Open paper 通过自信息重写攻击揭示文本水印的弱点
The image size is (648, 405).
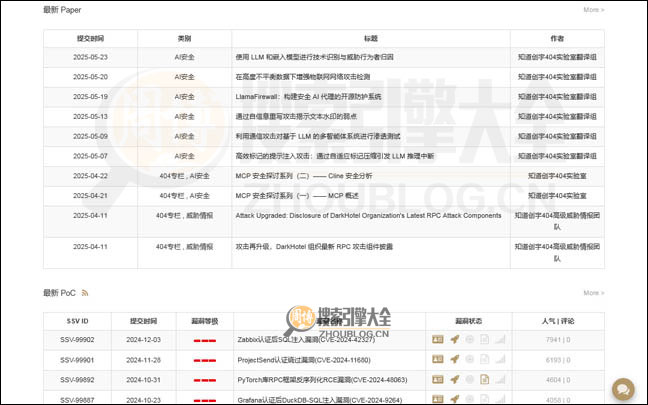[x=296, y=117]
